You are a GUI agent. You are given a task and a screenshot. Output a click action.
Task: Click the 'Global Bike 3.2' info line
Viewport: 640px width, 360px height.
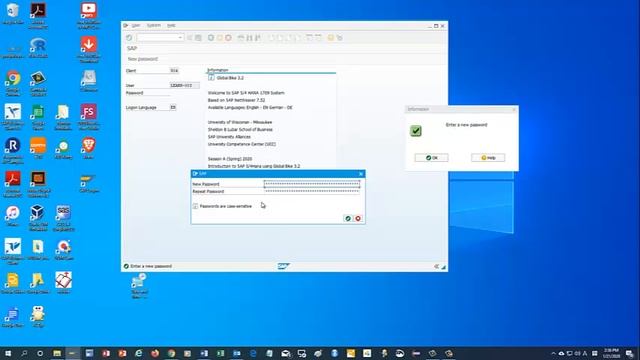click(230, 78)
